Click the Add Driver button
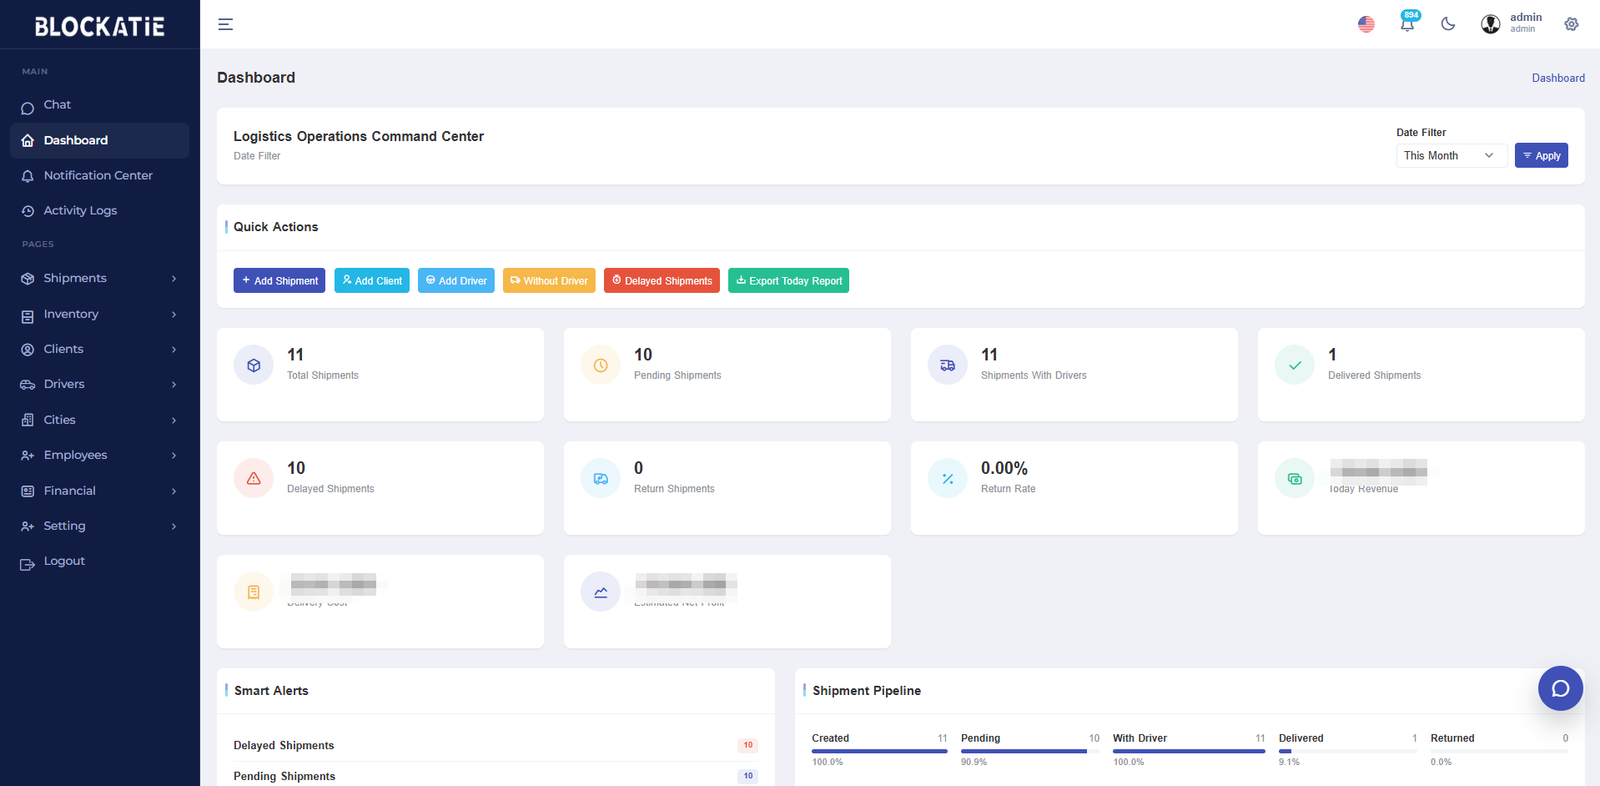The width and height of the screenshot is (1600, 786). point(456,281)
